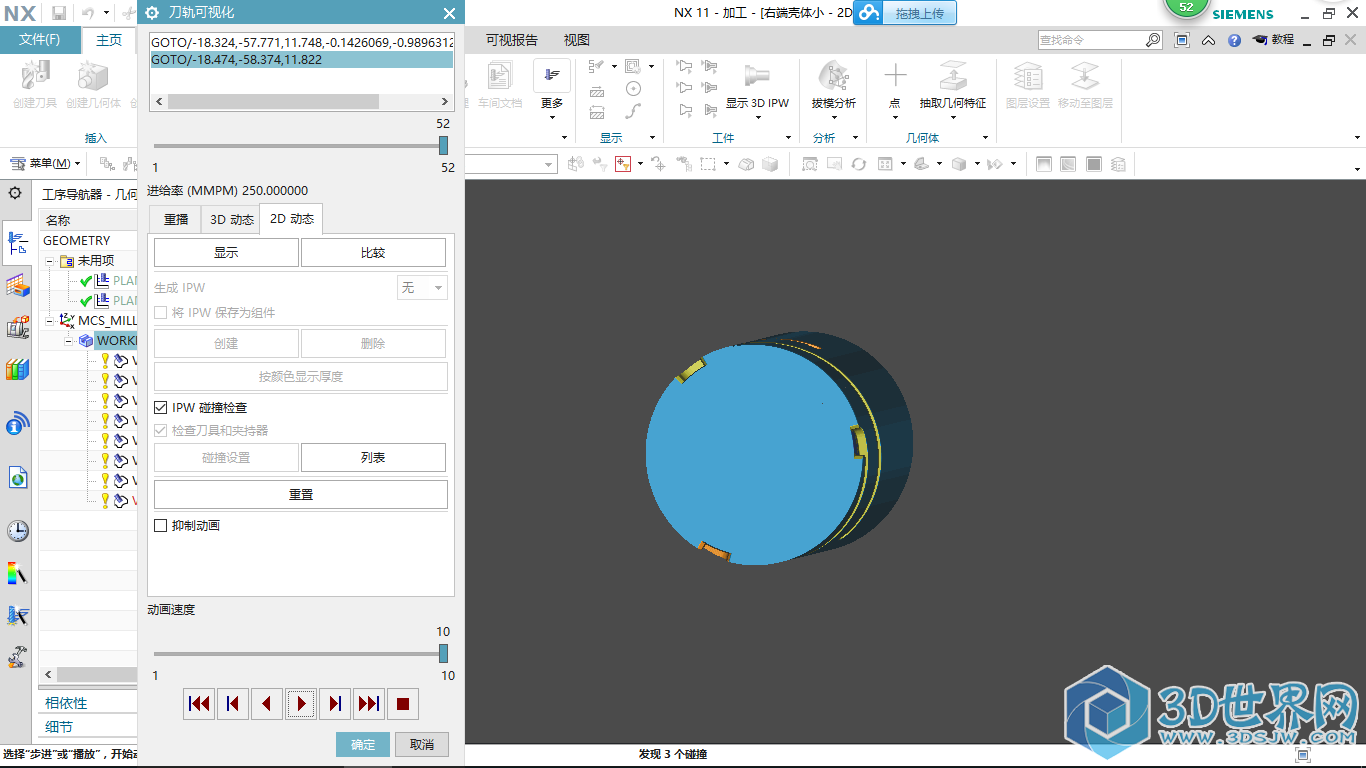
Task: Open 抽取几何特征 dropdown arrow
Action: pos(953,117)
